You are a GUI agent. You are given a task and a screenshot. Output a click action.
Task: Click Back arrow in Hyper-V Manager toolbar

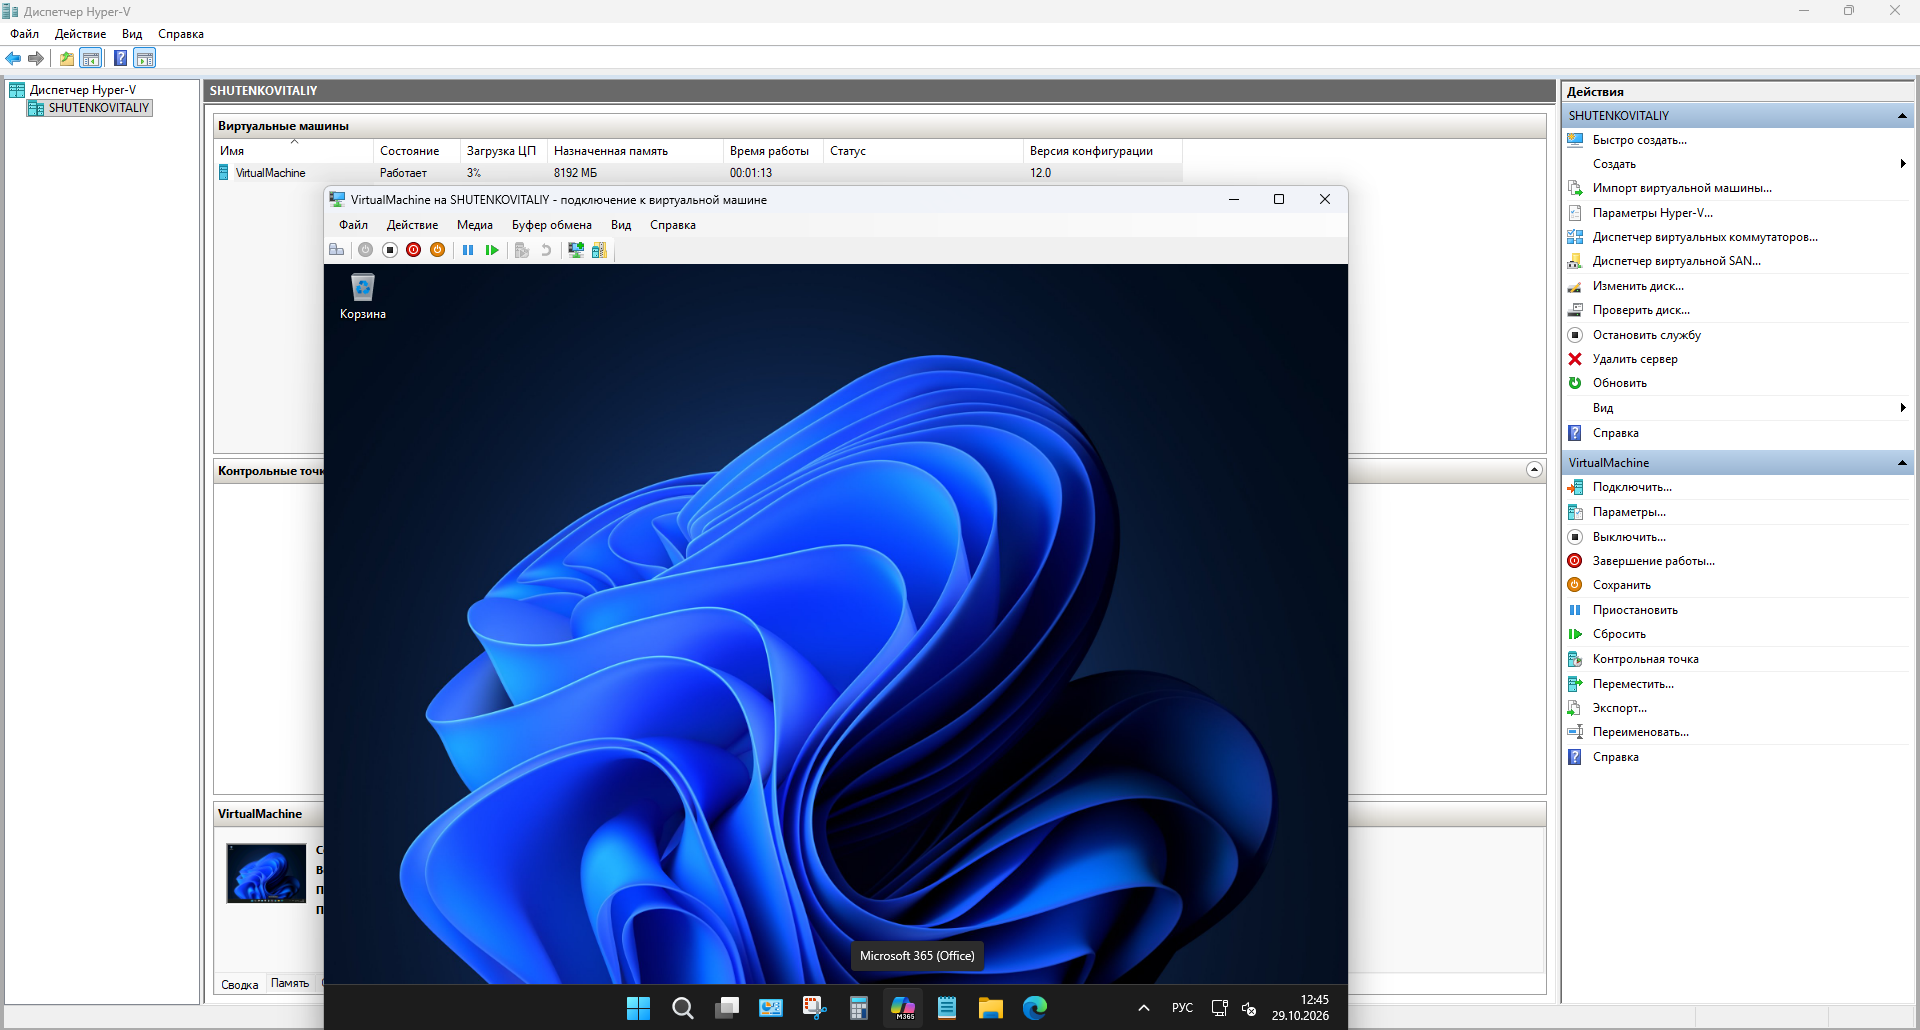tap(13, 58)
